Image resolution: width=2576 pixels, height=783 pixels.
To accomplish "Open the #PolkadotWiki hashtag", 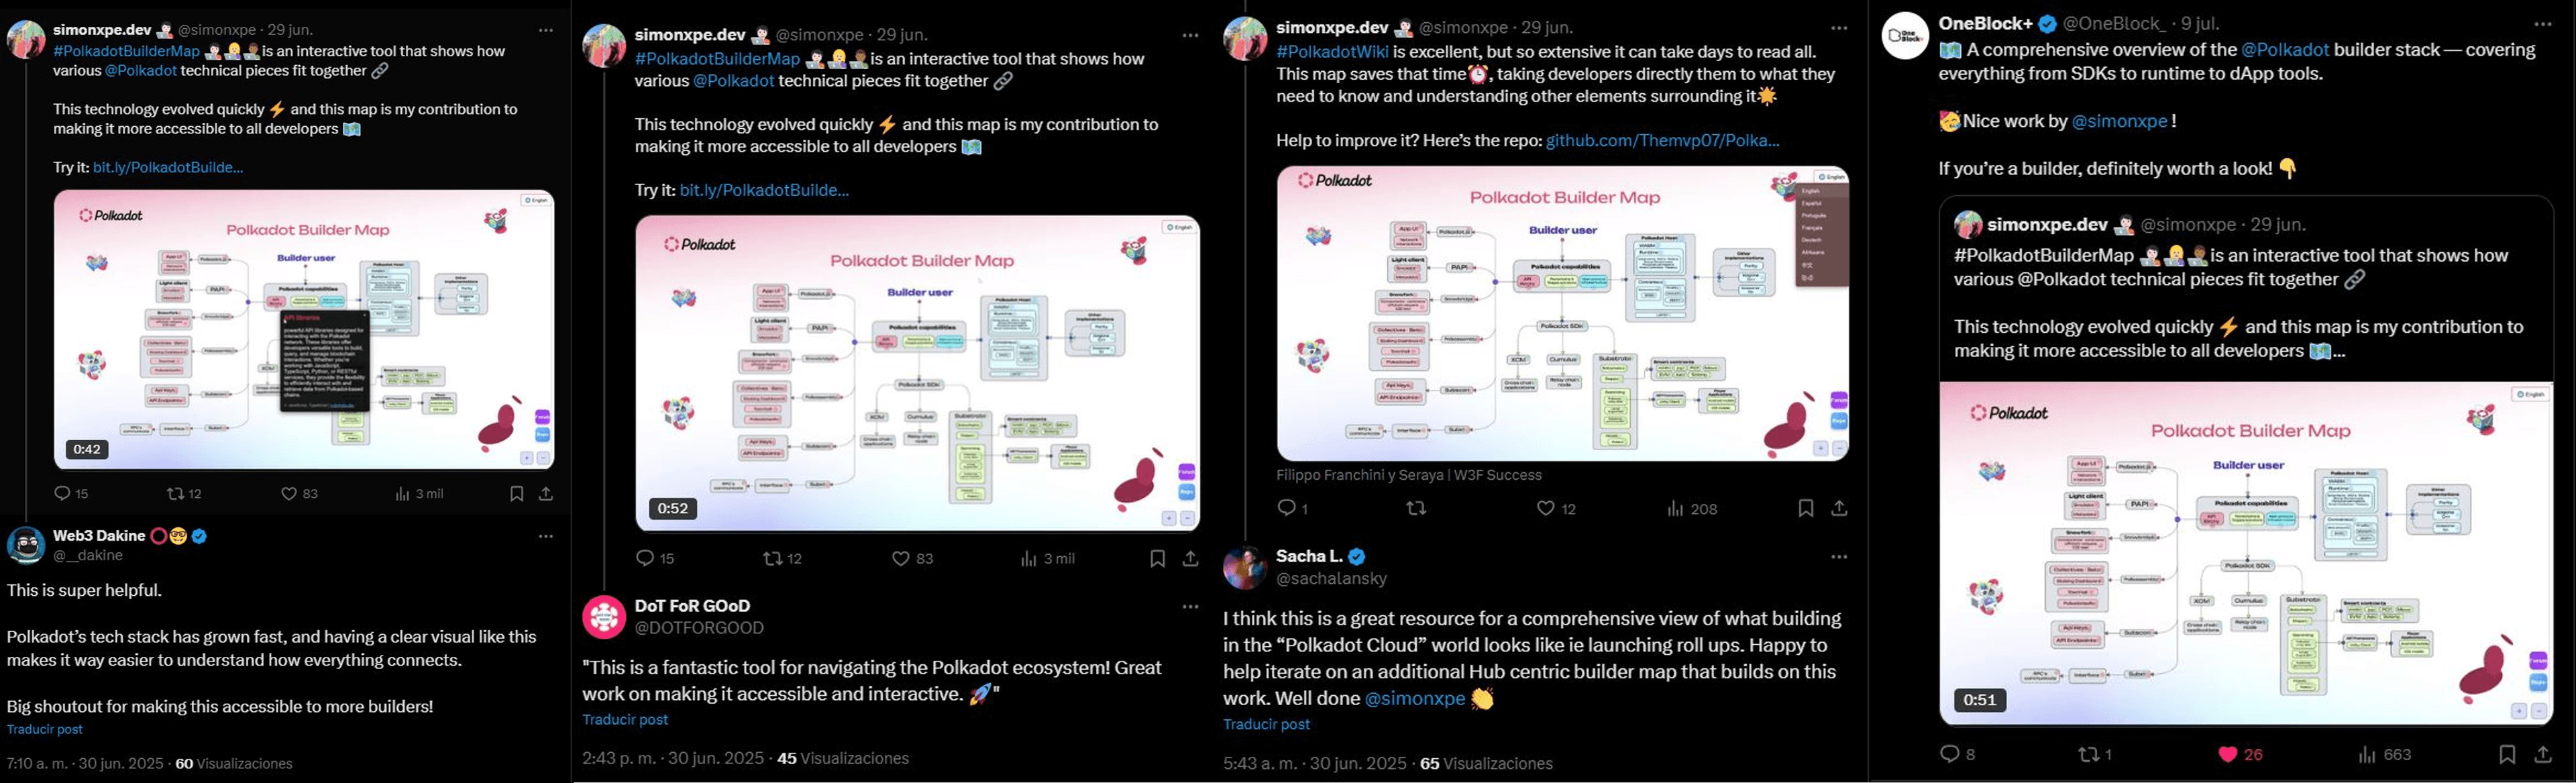I will [1332, 52].
